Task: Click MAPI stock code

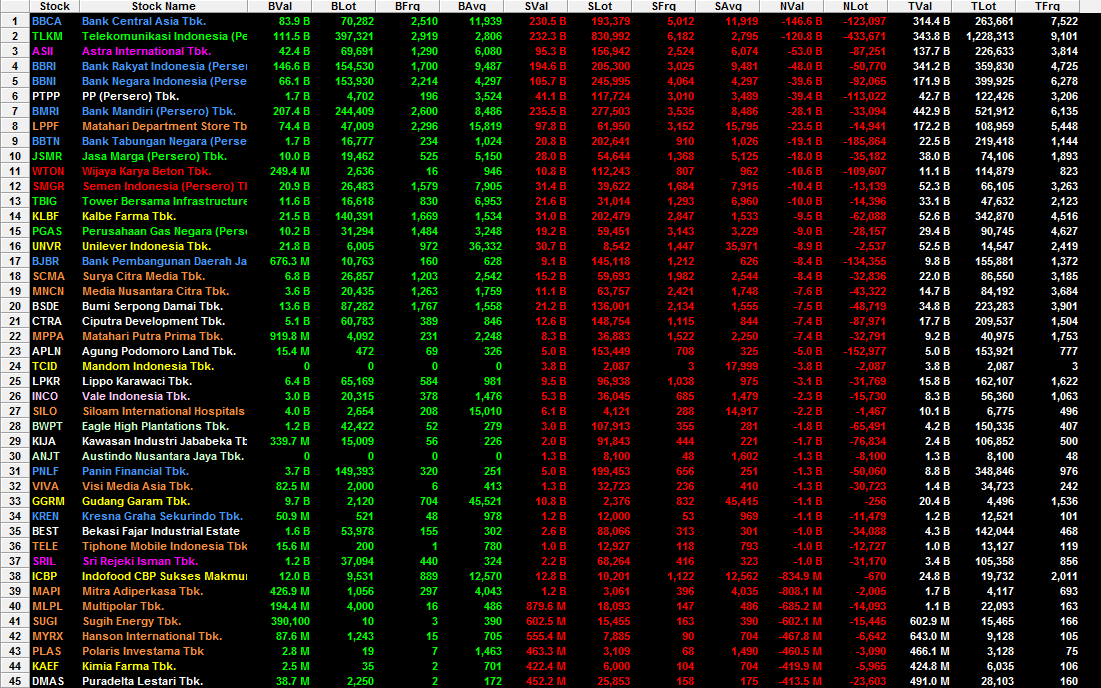Action: (46, 591)
